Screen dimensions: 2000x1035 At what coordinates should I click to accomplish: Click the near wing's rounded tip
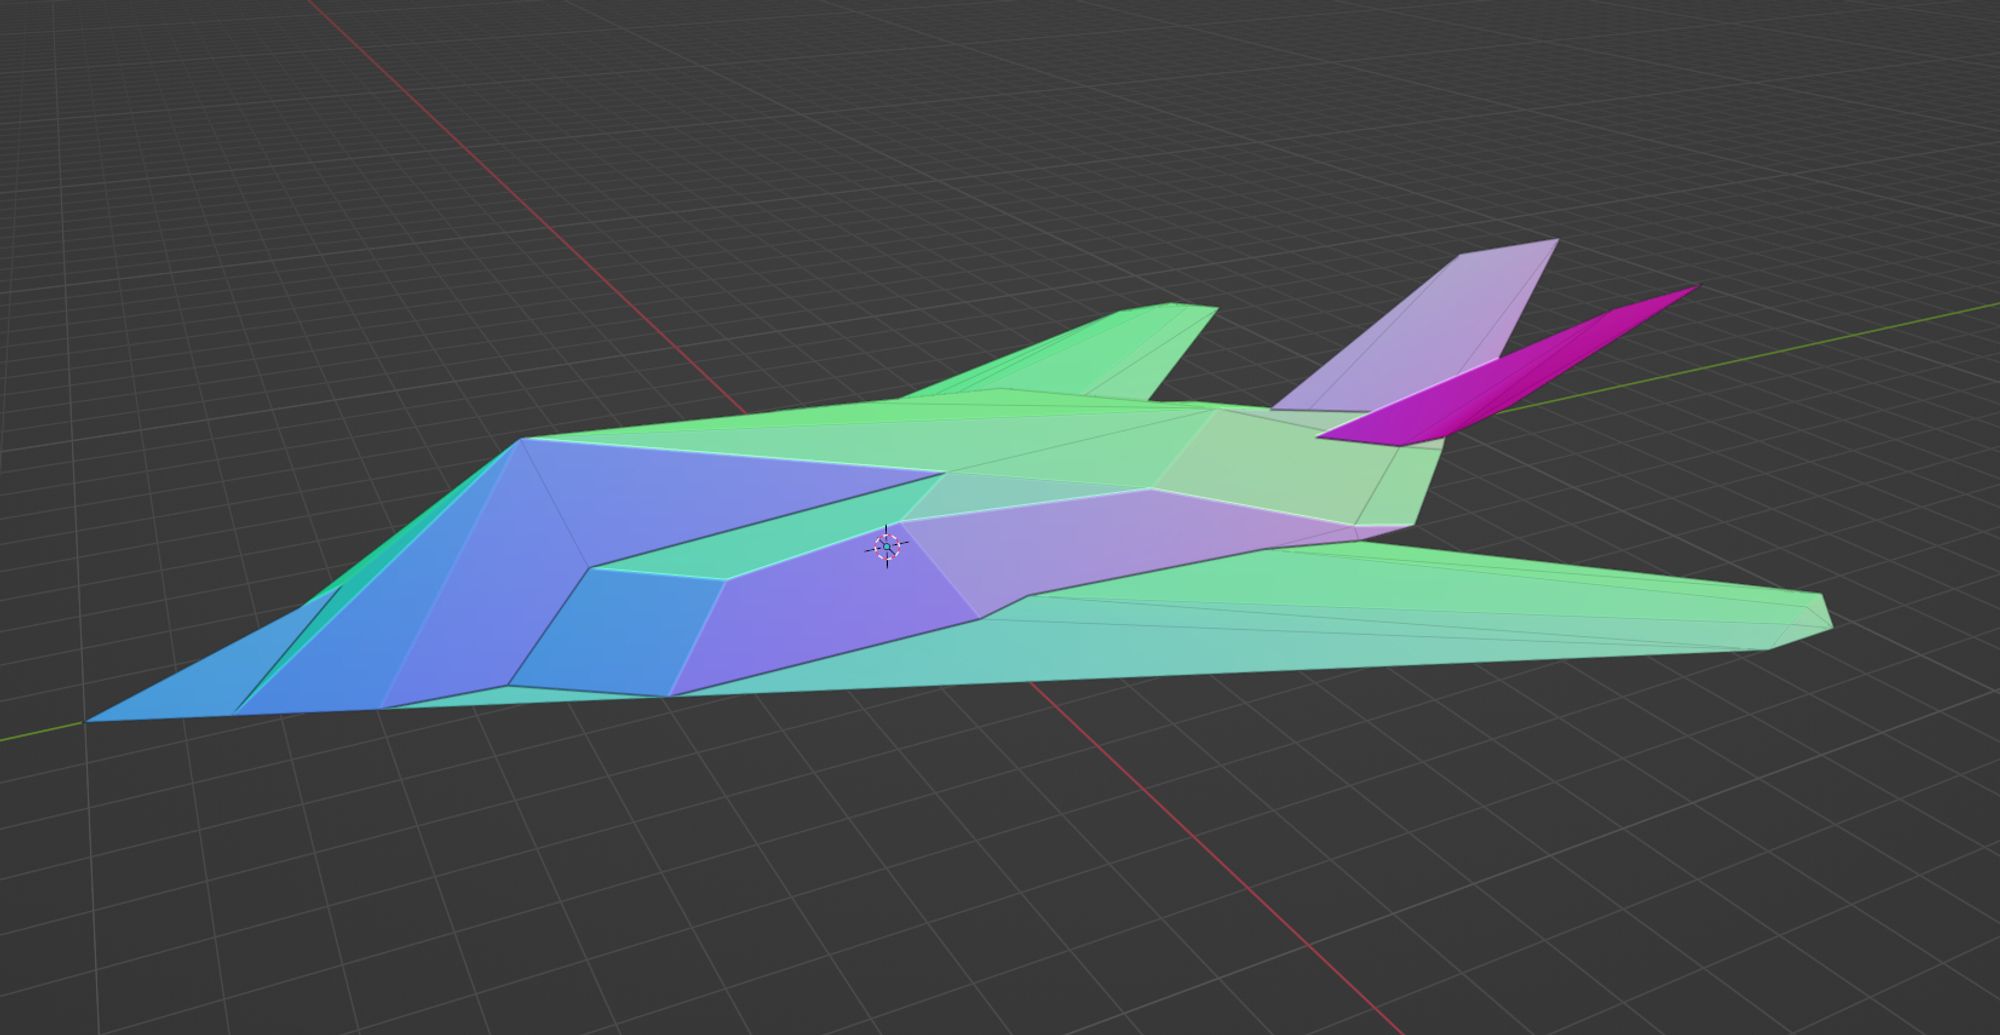[x=1805, y=620]
